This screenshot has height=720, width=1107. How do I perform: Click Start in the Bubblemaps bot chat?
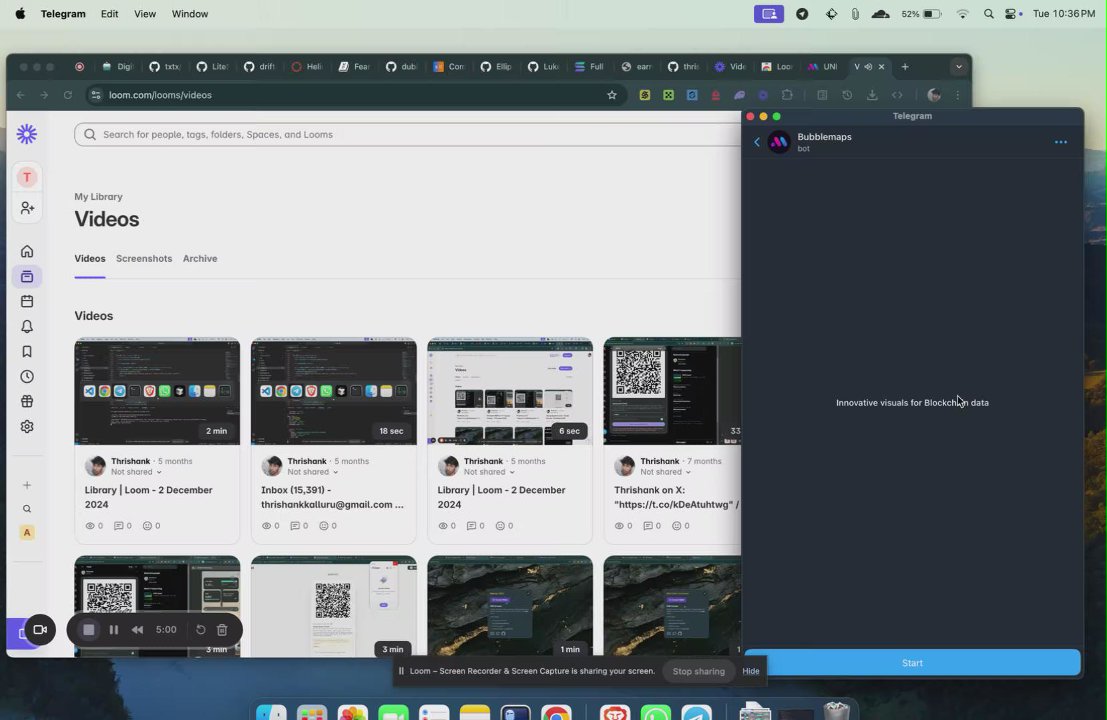coord(912,663)
